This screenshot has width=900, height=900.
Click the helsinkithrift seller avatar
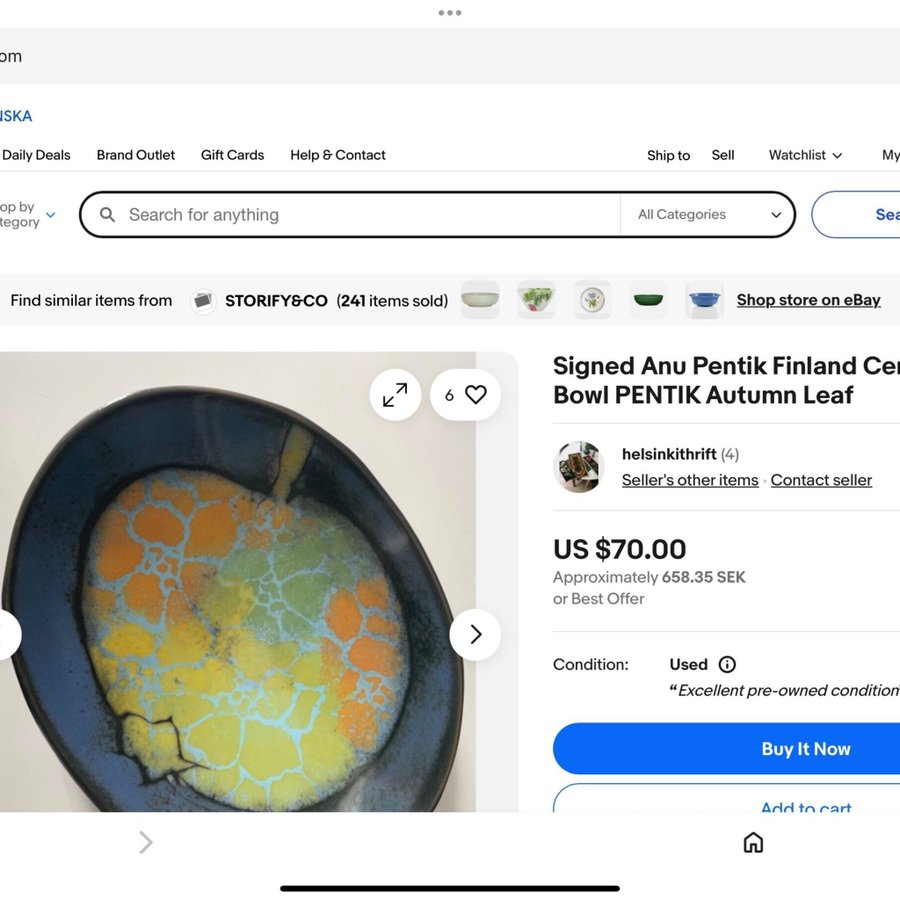coord(579,467)
